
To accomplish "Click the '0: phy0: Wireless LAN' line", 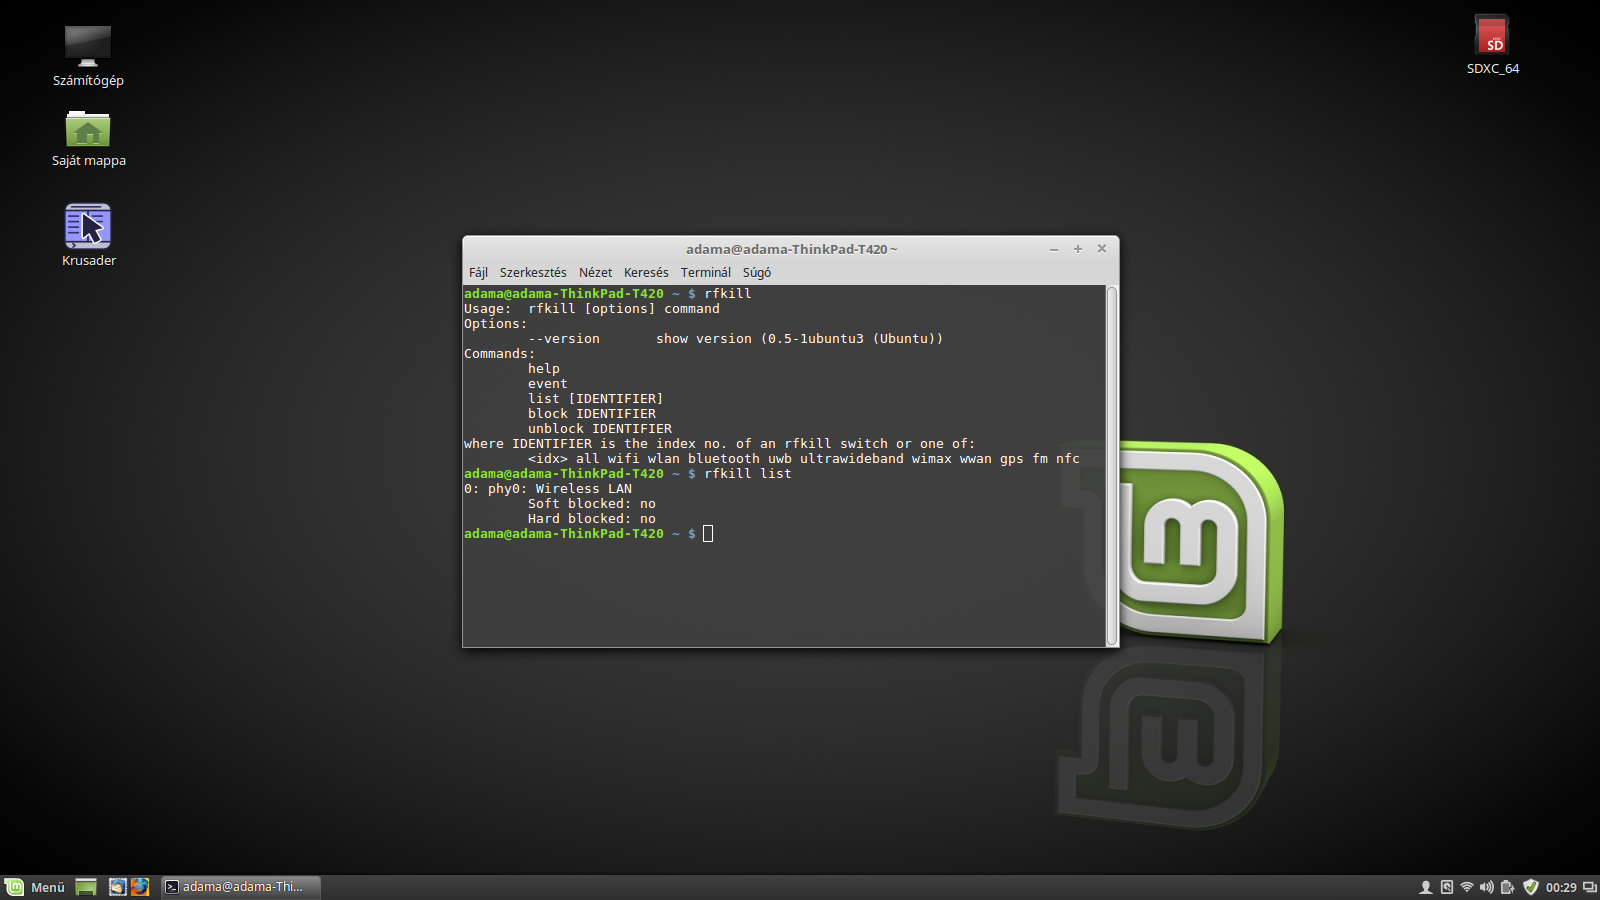I will (548, 489).
